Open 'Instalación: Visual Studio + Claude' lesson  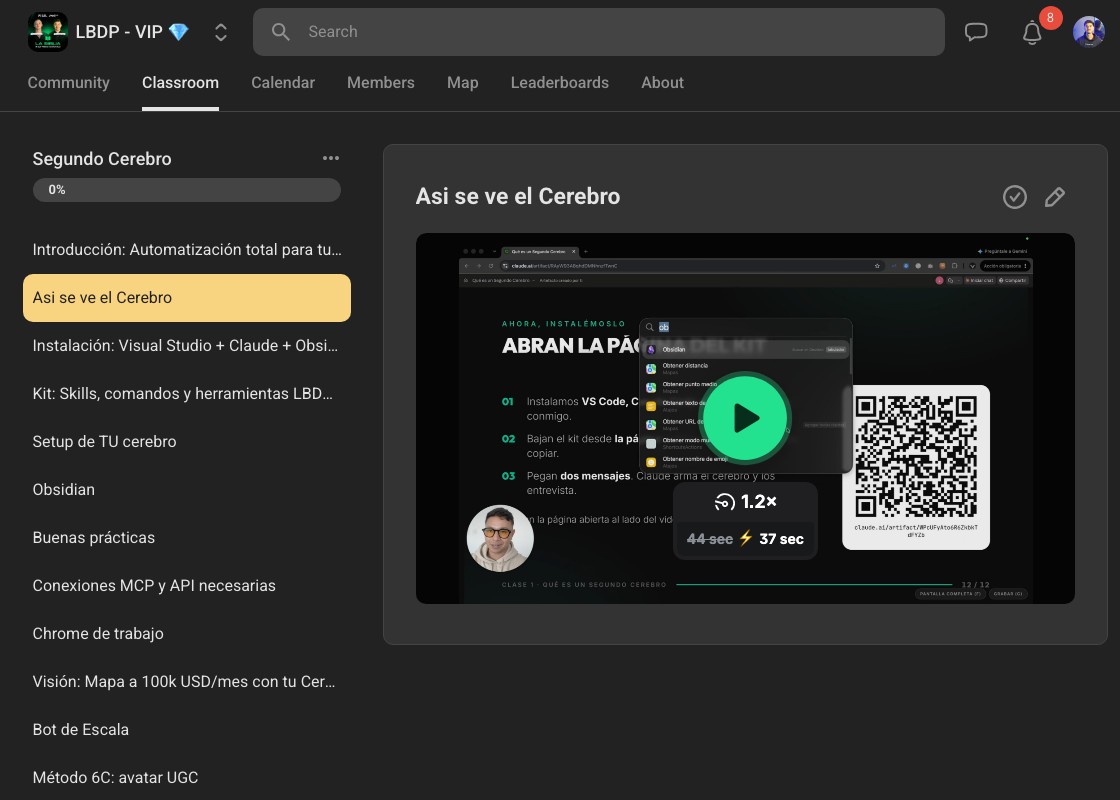coord(187,346)
